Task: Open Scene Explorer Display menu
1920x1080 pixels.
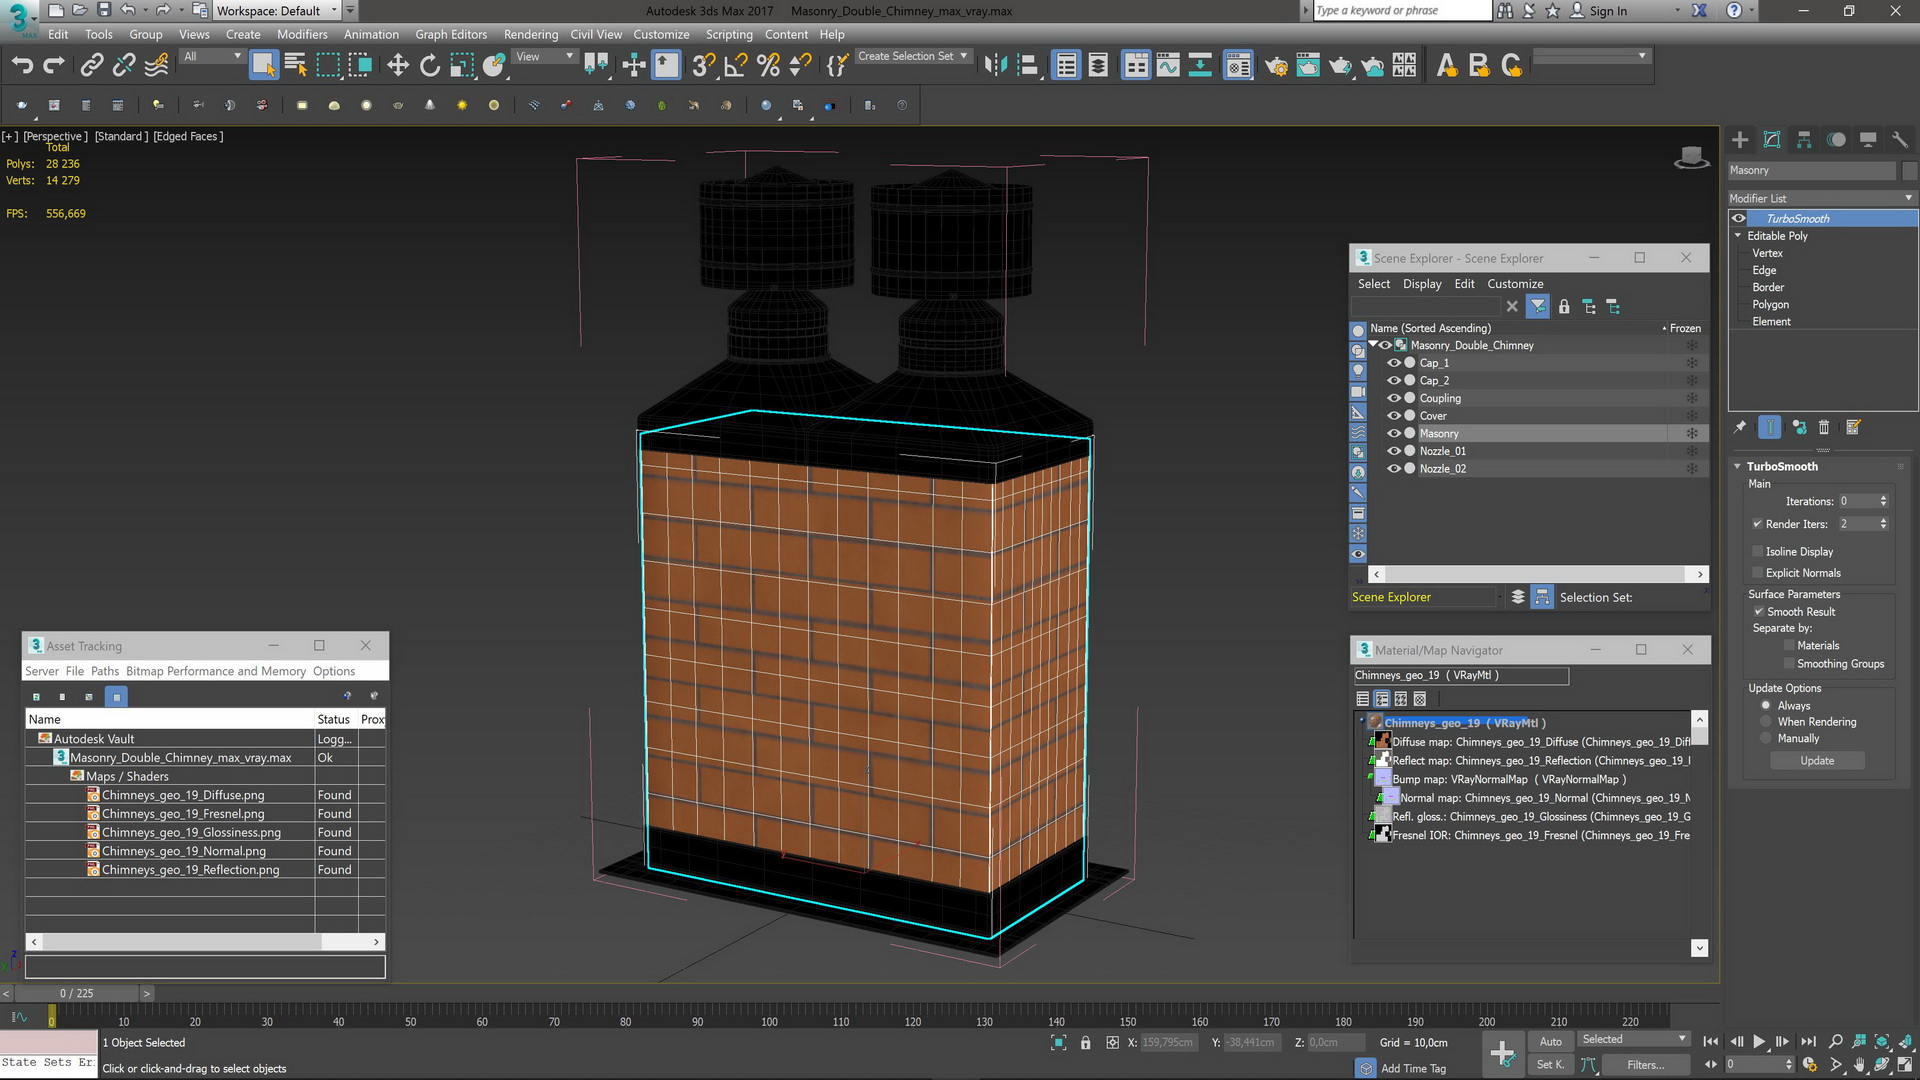Action: [1422, 284]
